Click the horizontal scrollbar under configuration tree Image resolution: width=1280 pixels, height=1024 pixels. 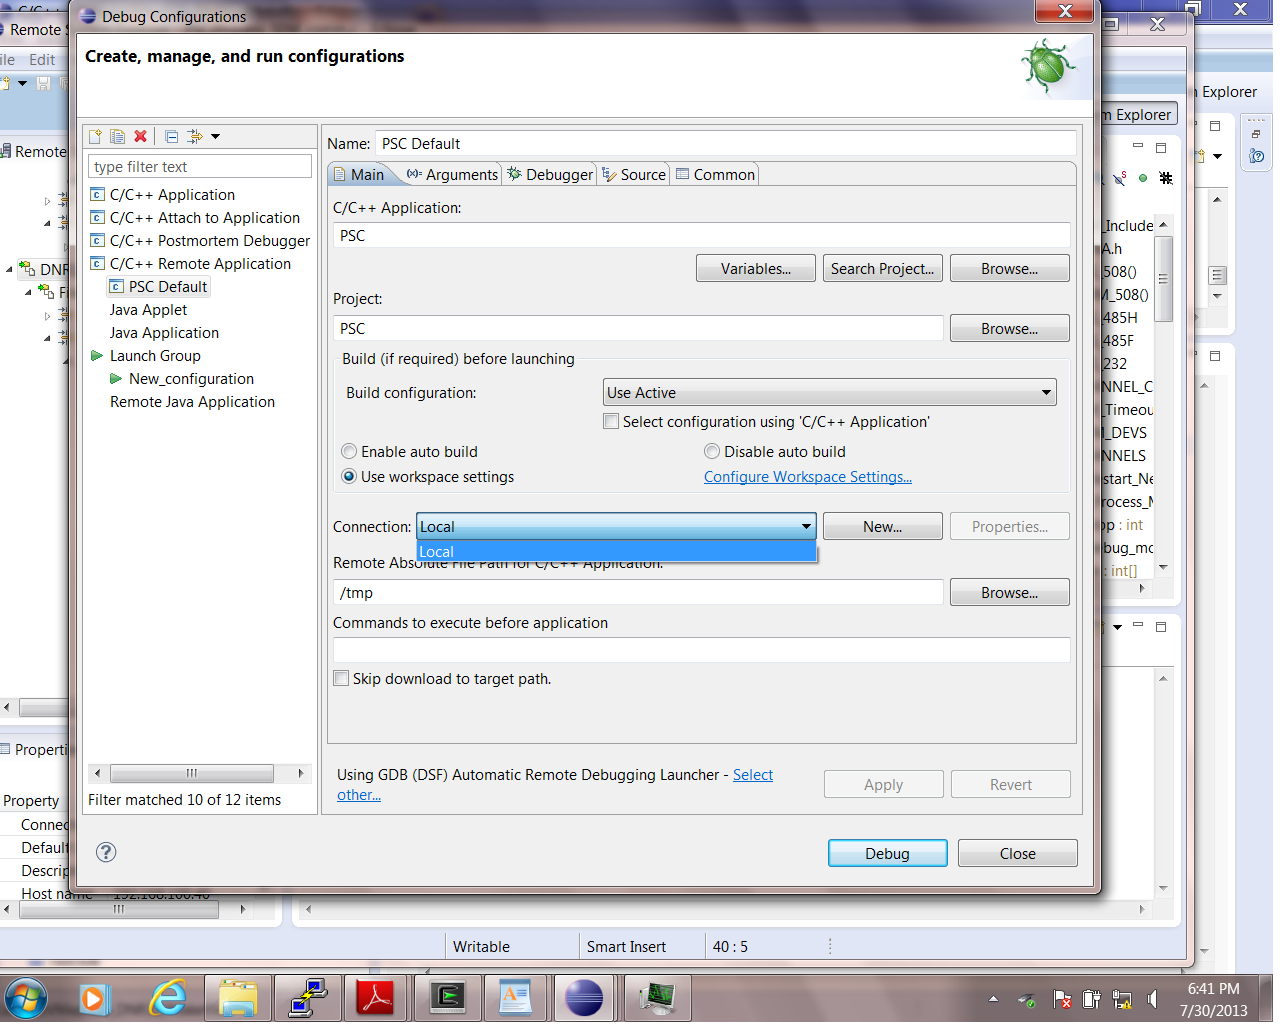tap(198, 773)
